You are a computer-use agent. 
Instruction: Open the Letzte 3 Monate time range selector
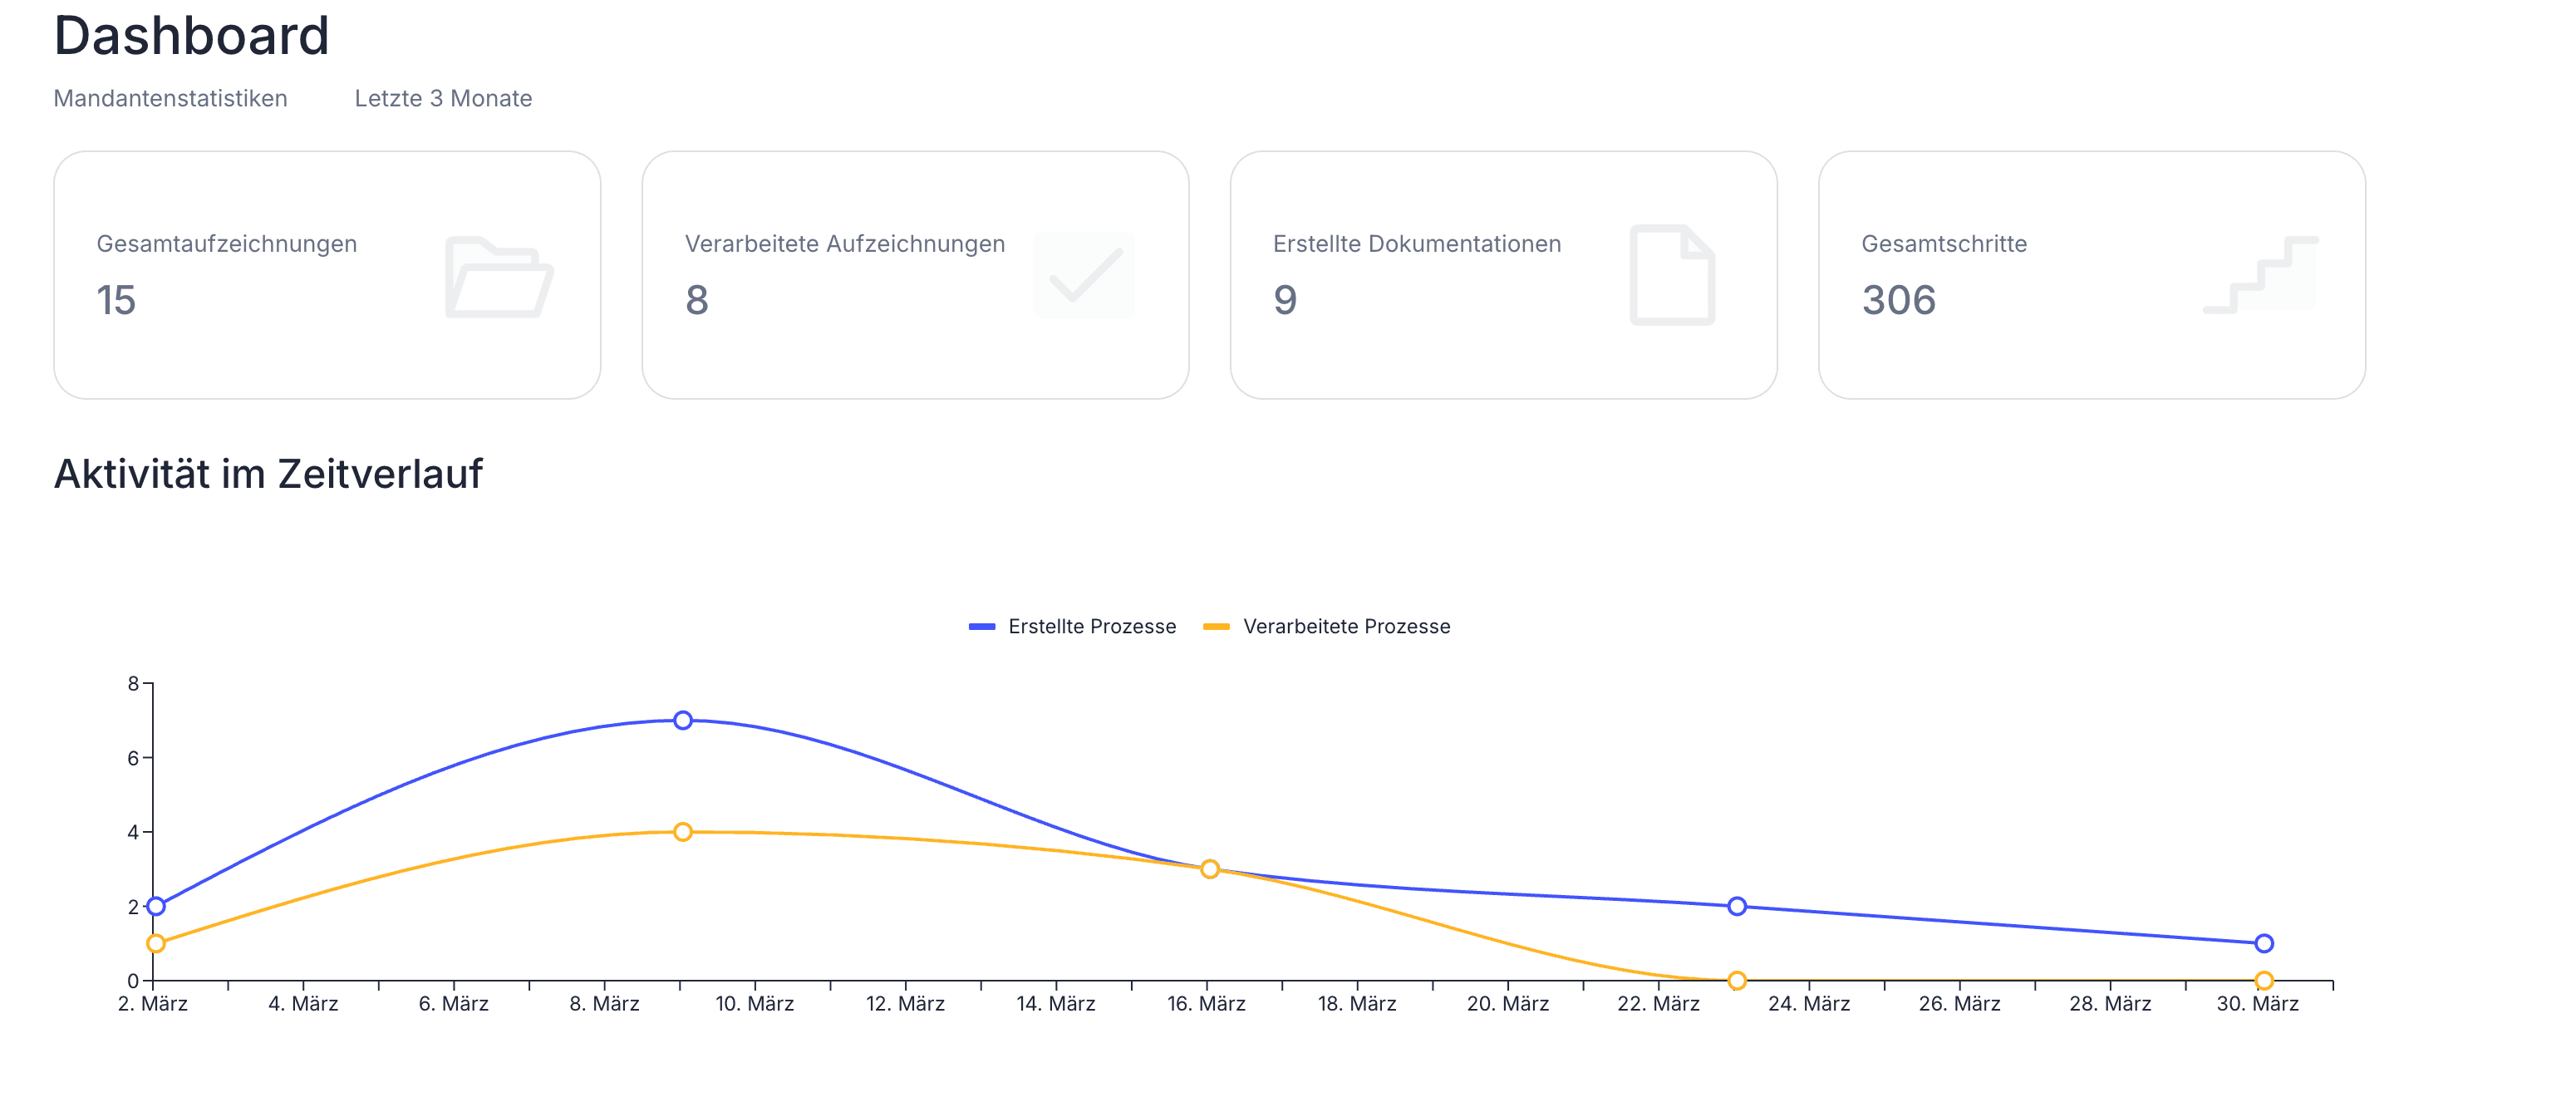(x=443, y=98)
